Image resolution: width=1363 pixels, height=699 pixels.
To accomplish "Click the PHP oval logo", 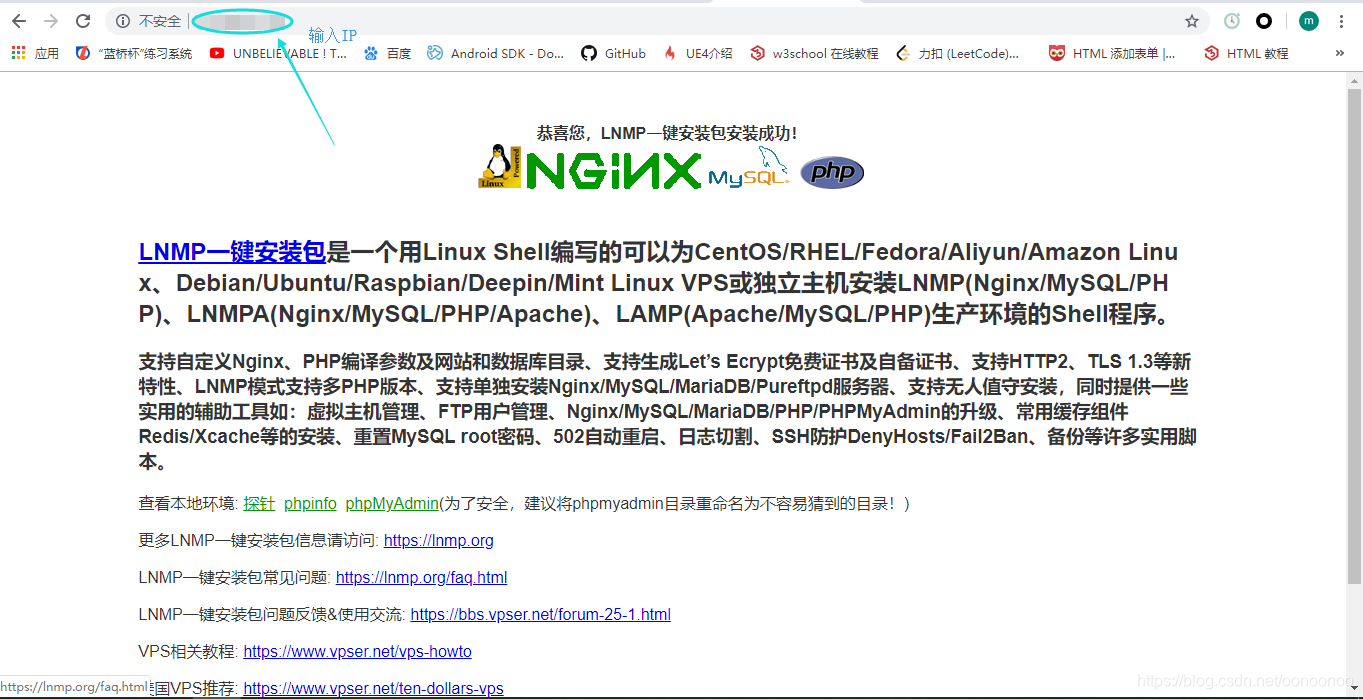I will (x=832, y=173).
